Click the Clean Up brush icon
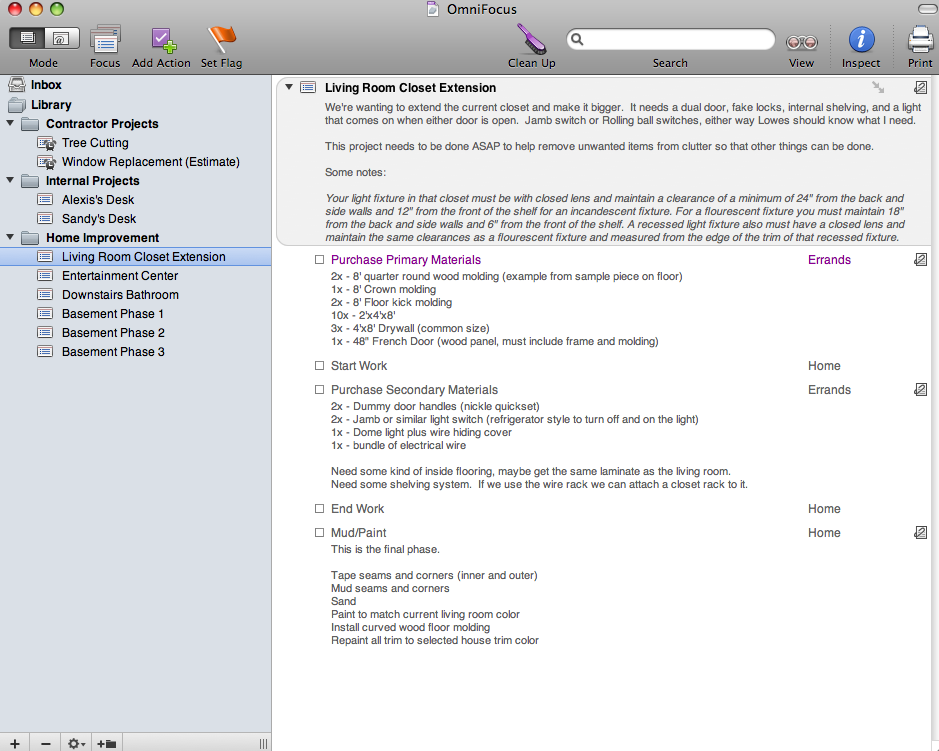 click(x=531, y=39)
